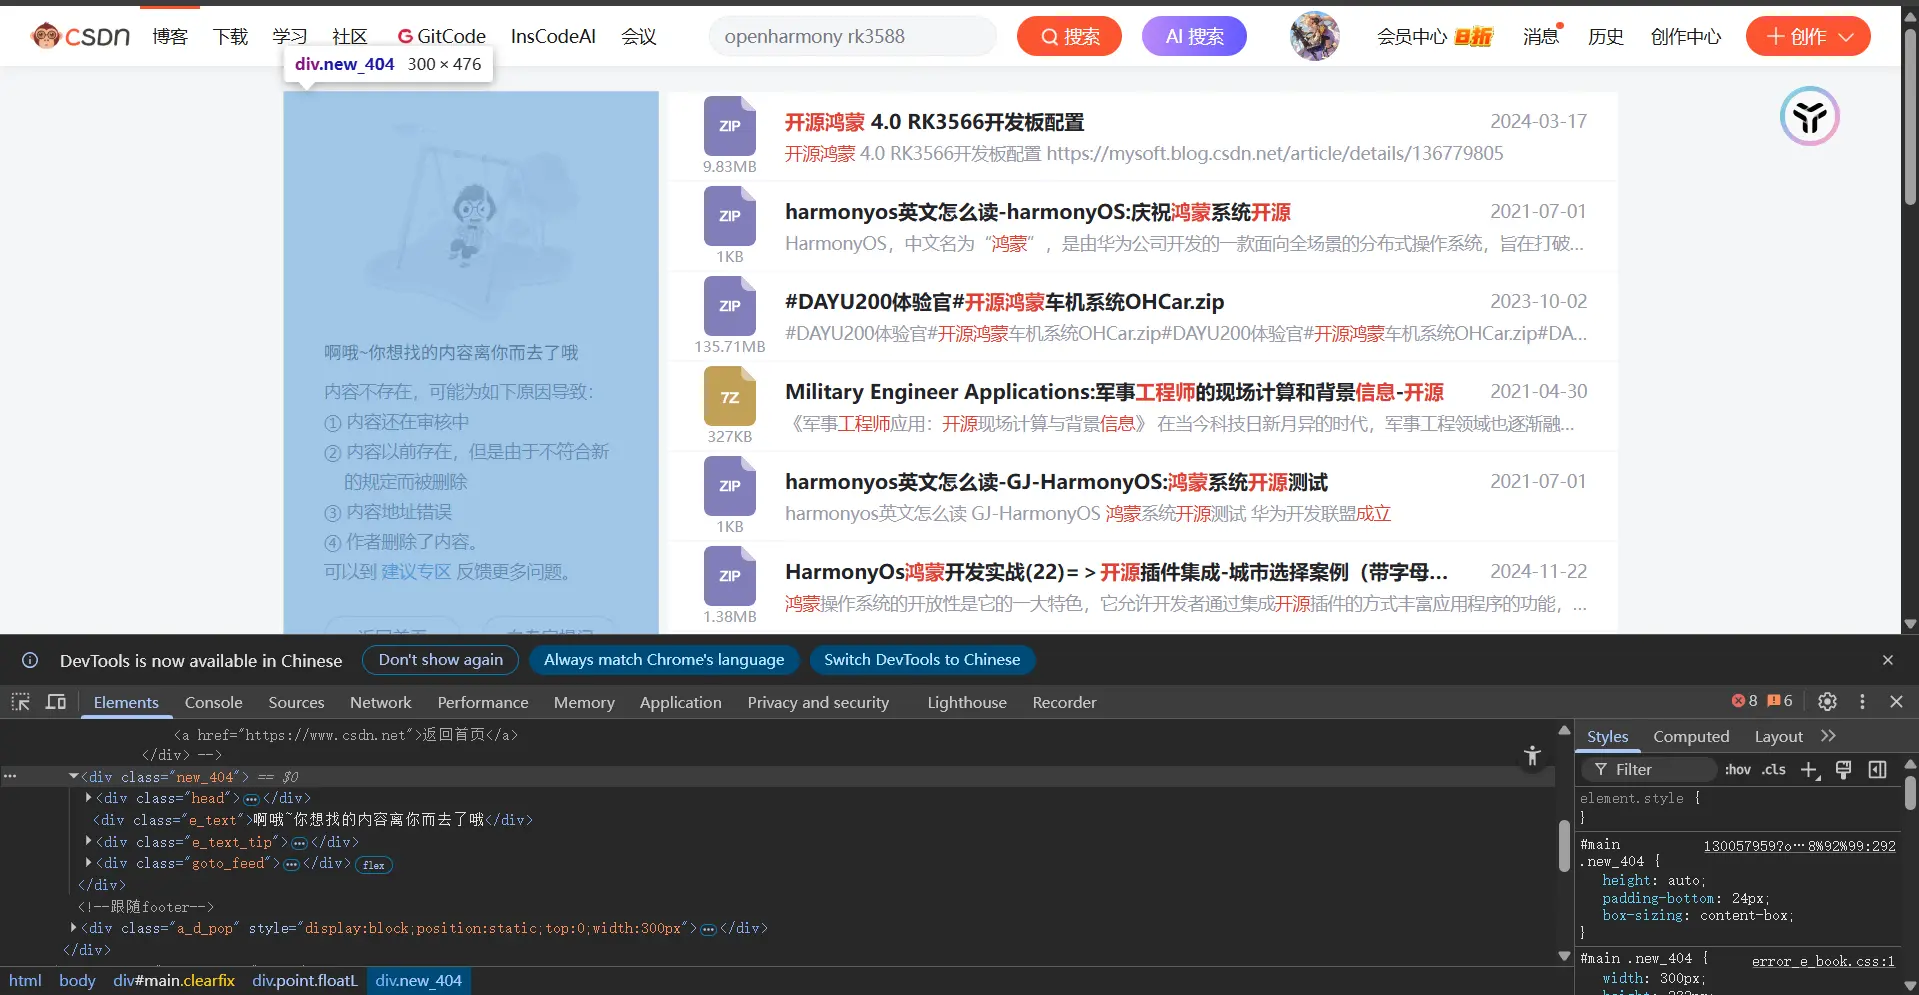Open ZIP file icon for 开源鸿蒙 4.0 RK3566
Screen dimensions: 1919x995
pos(730,125)
